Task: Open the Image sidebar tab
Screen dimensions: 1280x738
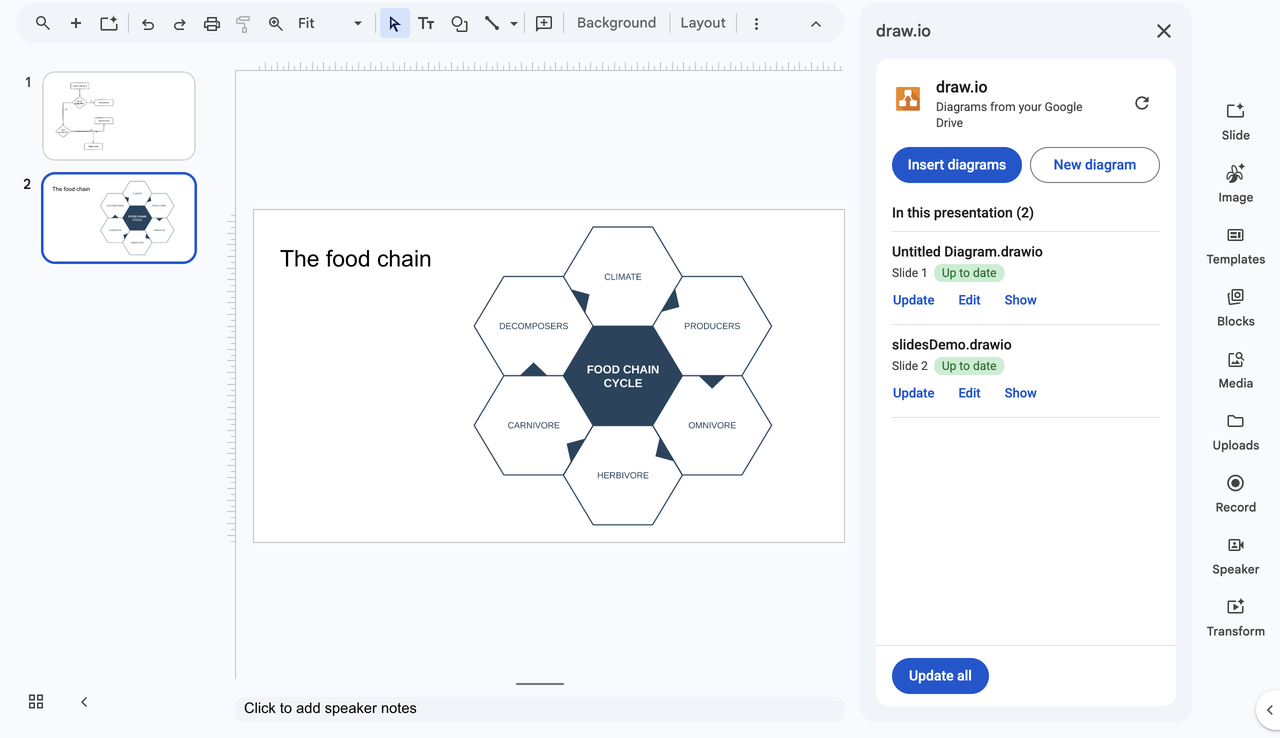Action: click(1235, 183)
